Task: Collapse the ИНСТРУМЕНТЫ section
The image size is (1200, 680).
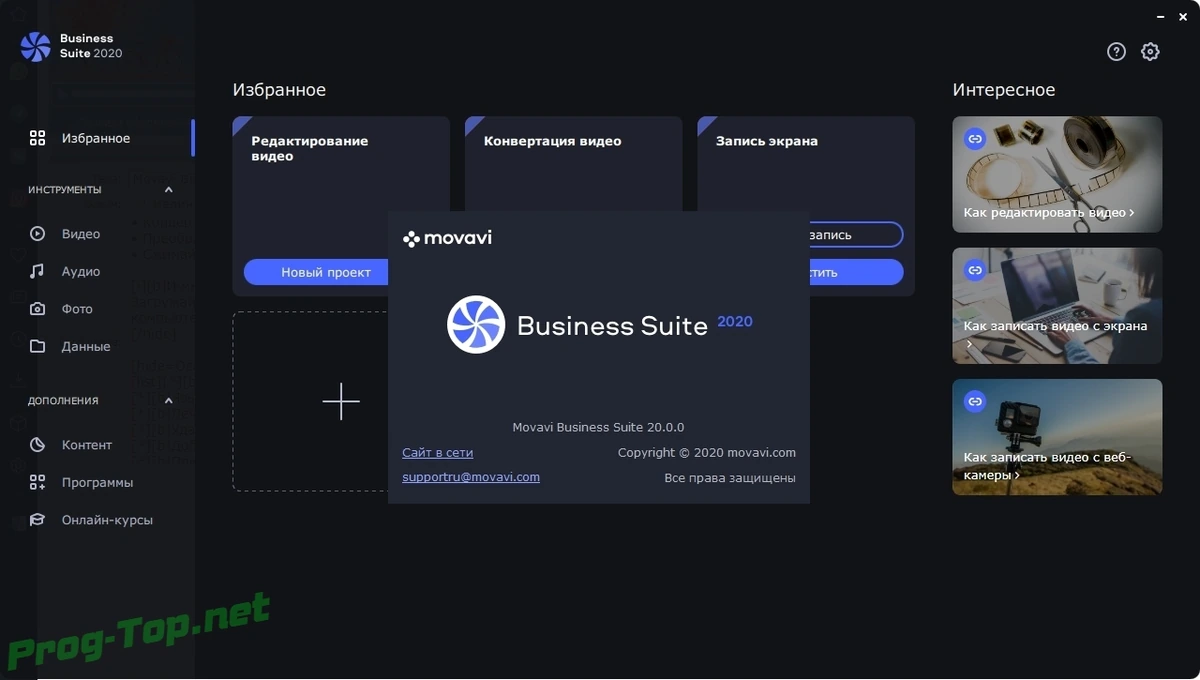Action: tap(168, 190)
